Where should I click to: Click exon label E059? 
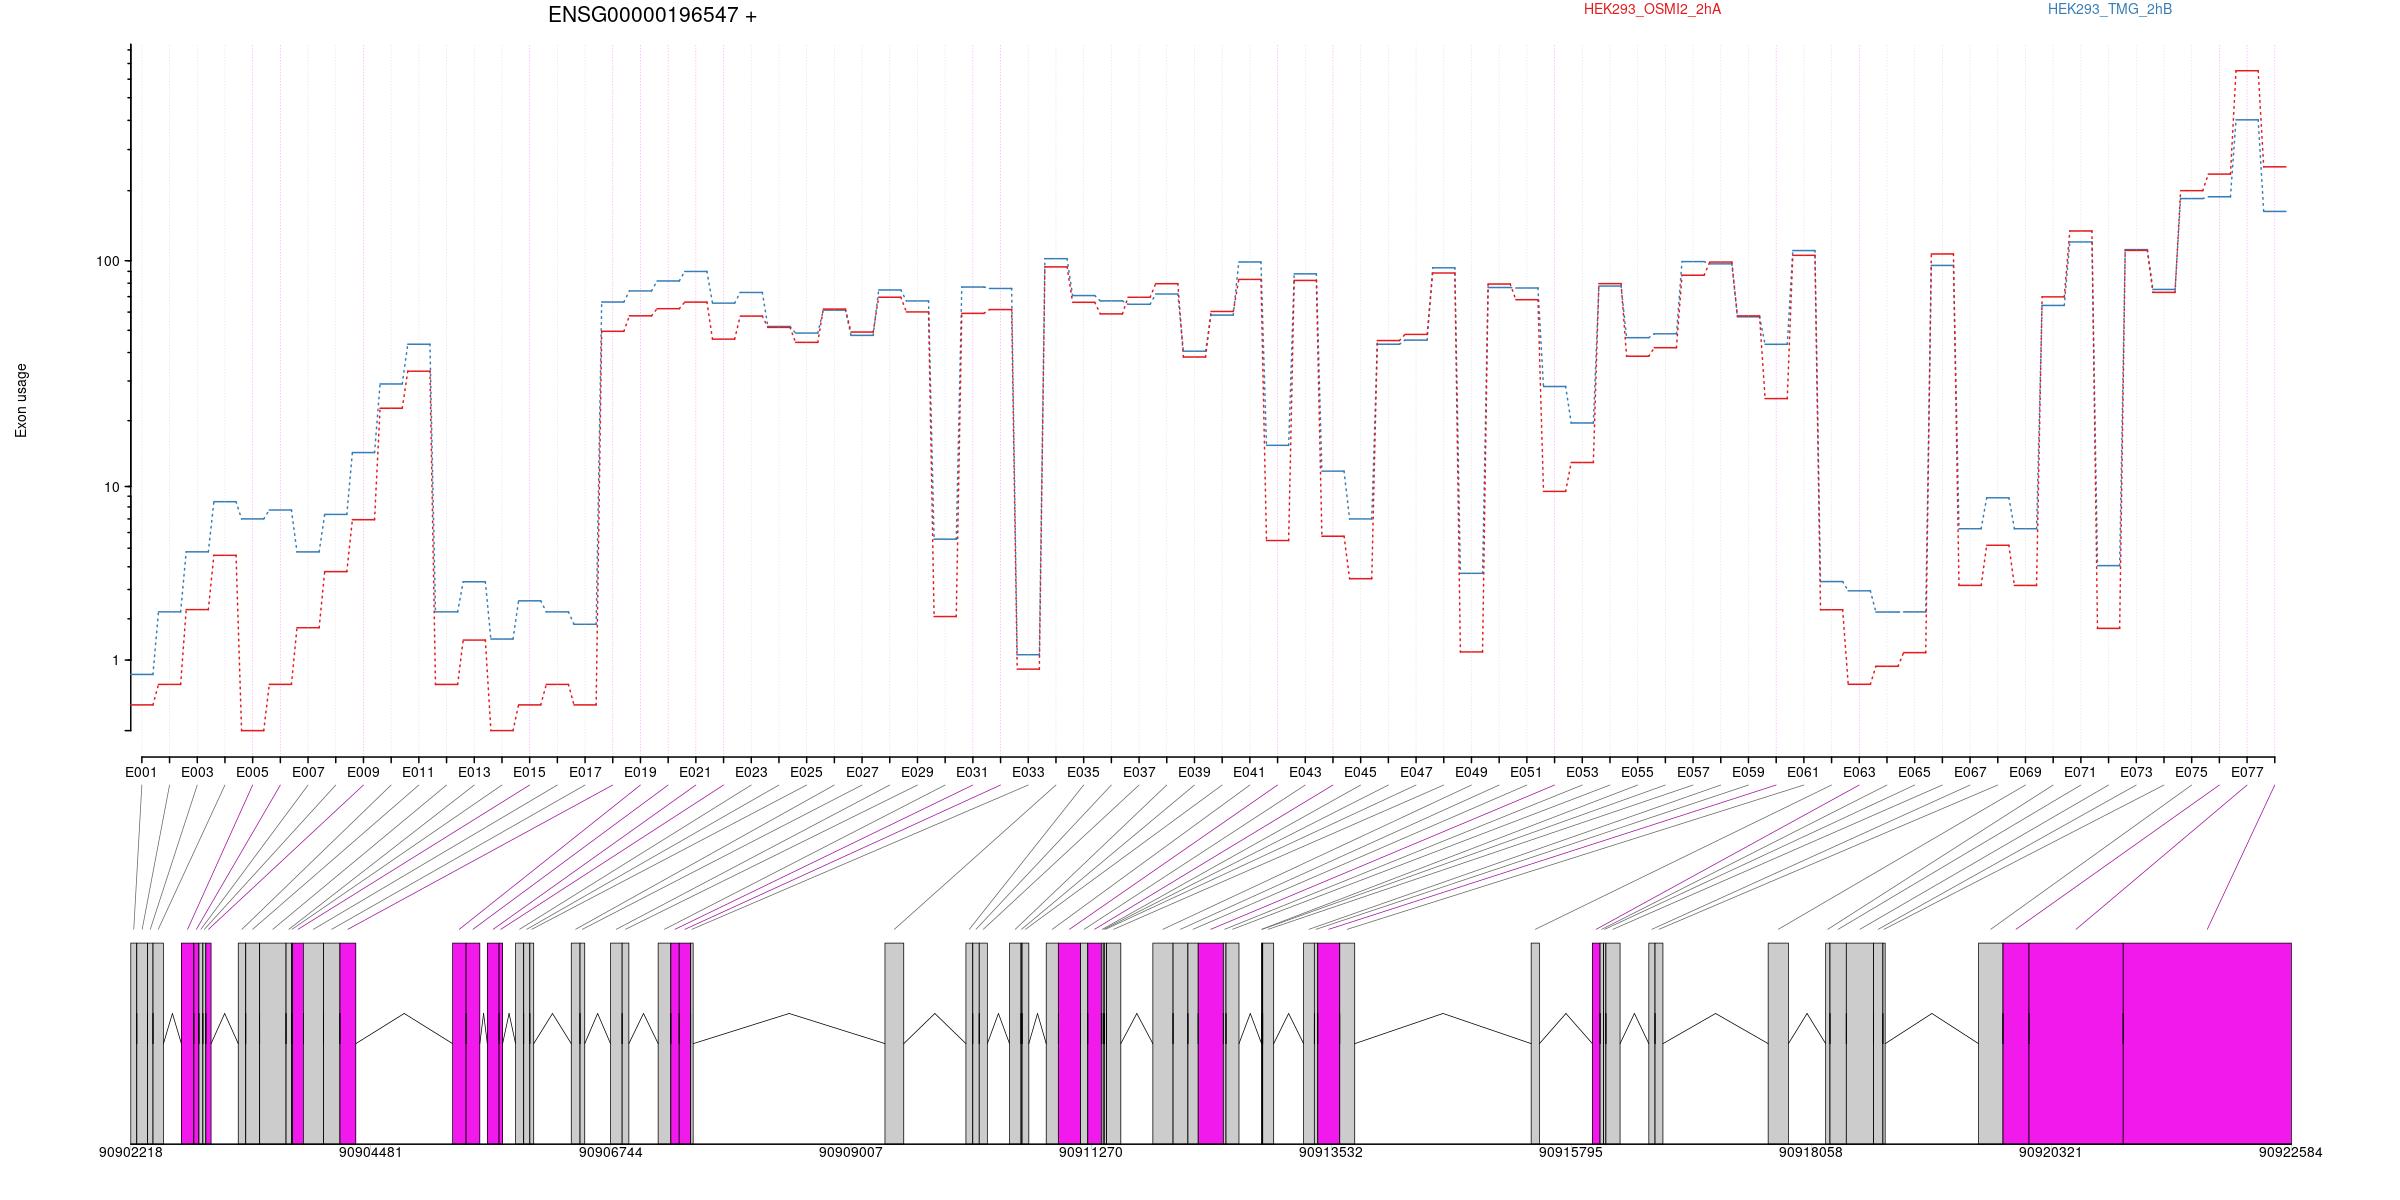tap(1748, 772)
